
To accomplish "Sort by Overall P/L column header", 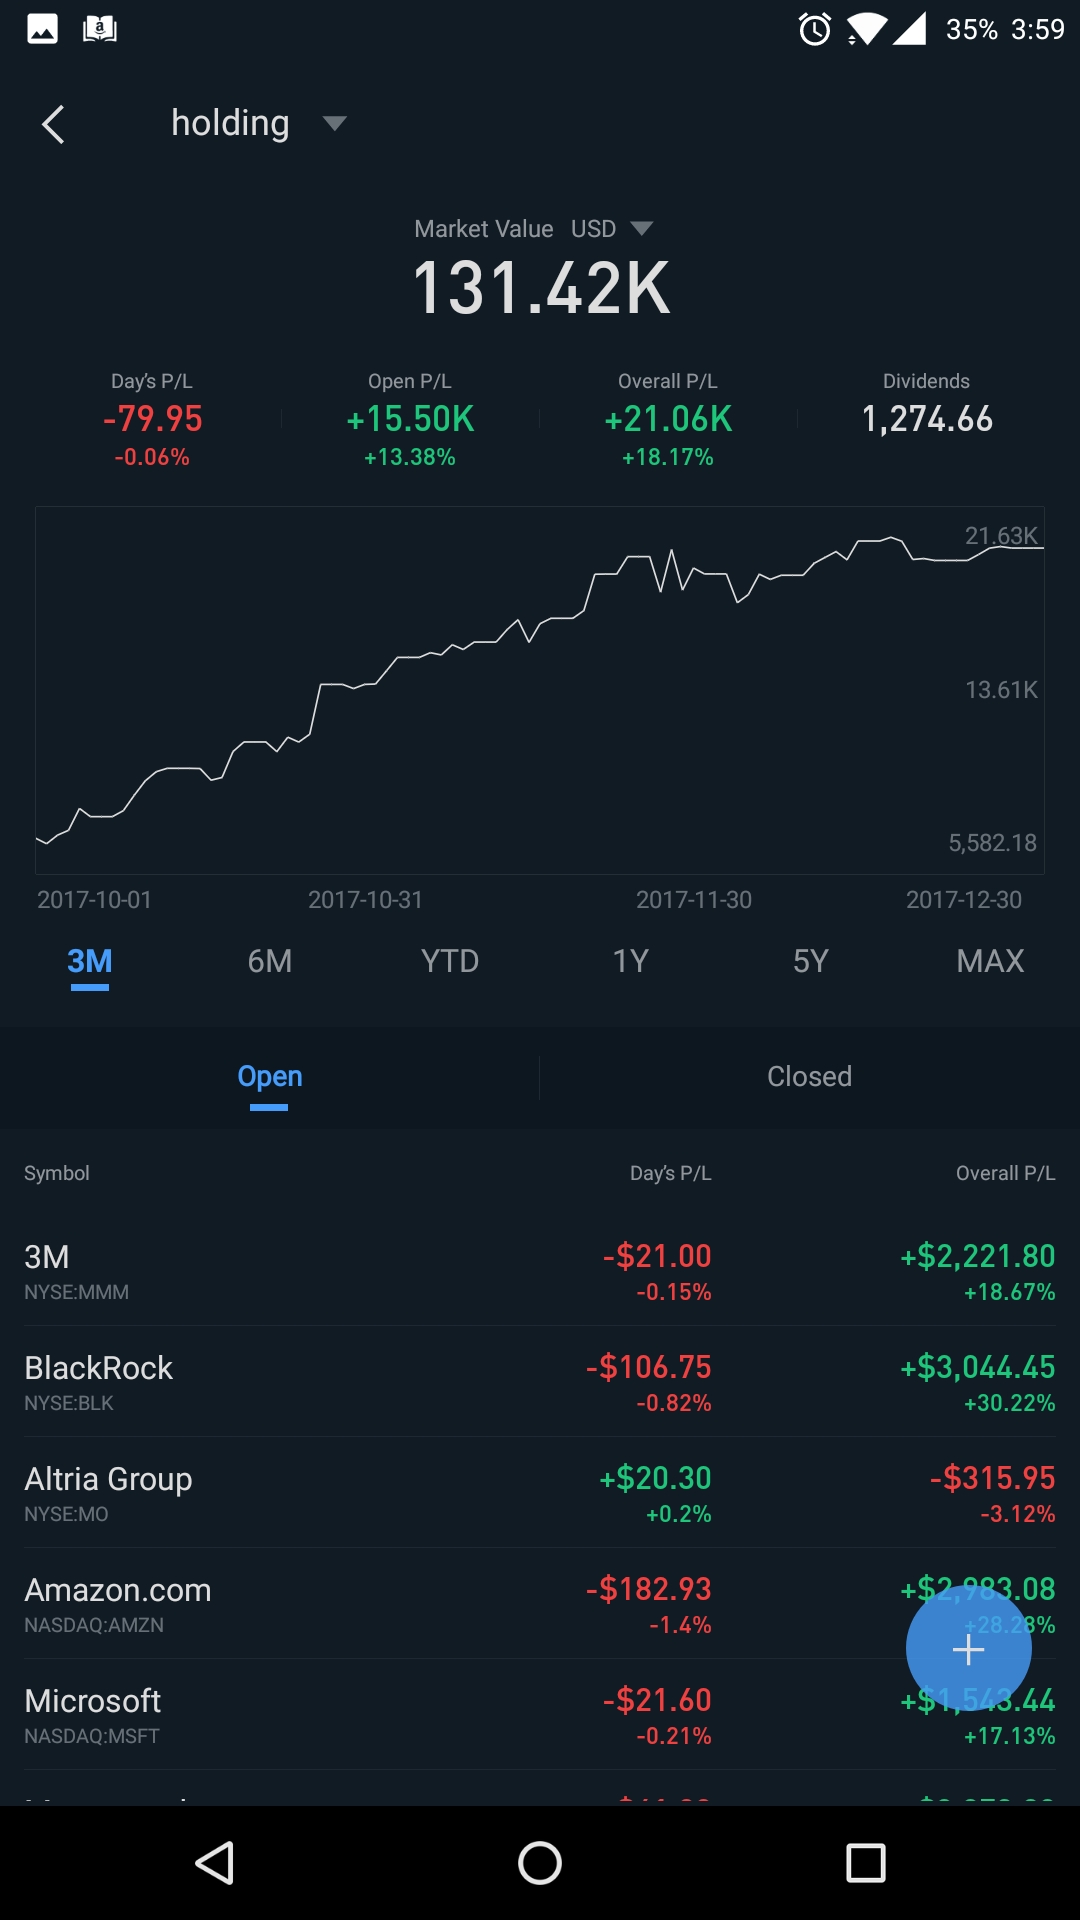I will pyautogui.click(x=1005, y=1173).
